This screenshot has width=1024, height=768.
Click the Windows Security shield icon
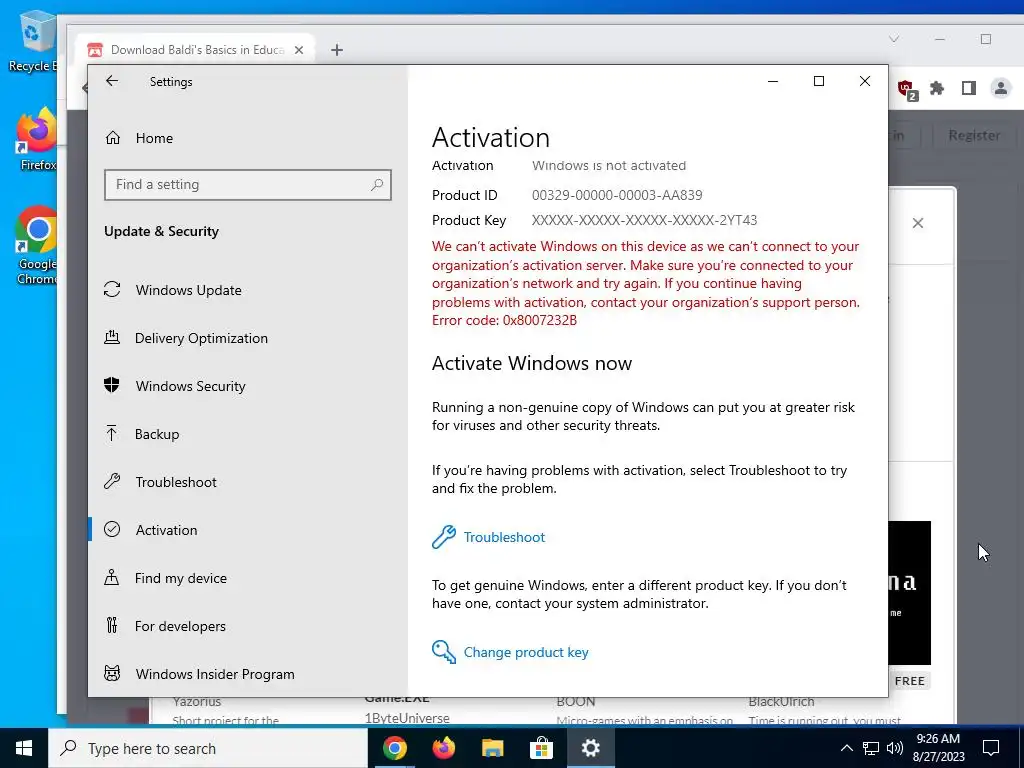(112, 385)
